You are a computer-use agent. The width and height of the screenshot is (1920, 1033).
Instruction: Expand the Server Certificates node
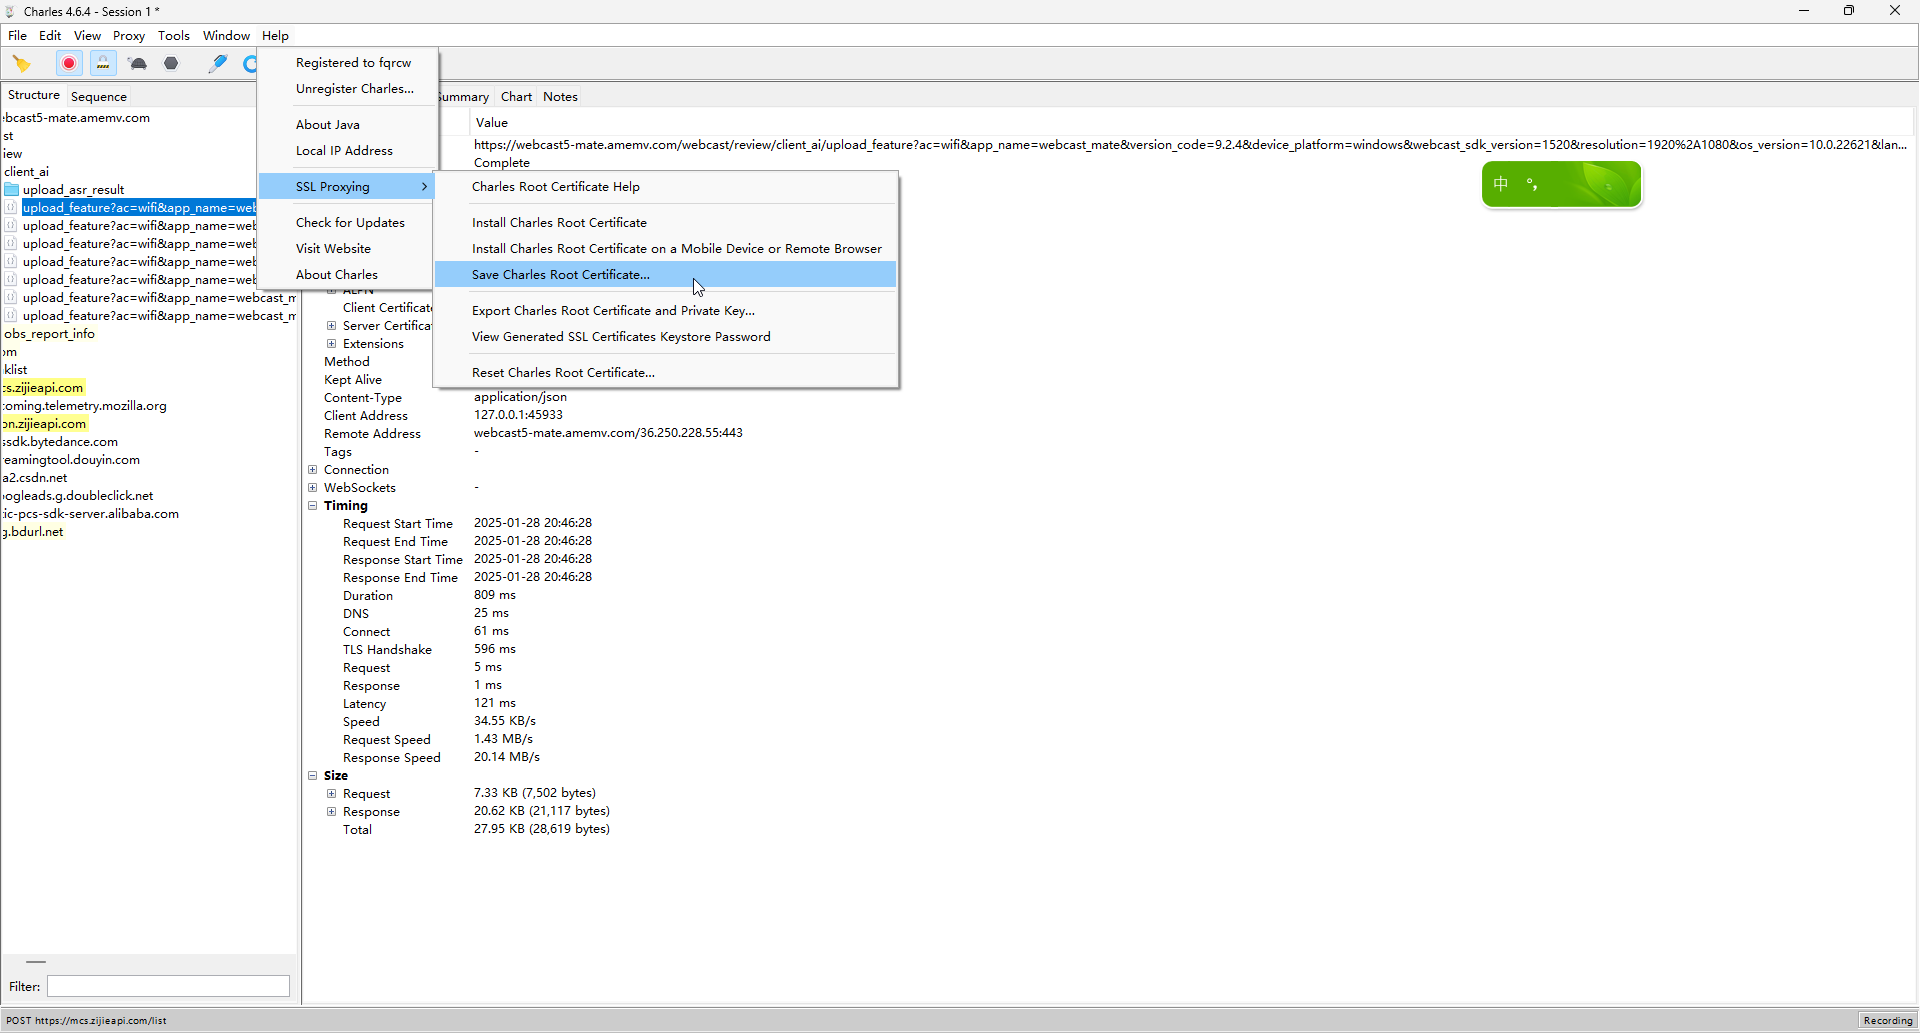332,326
